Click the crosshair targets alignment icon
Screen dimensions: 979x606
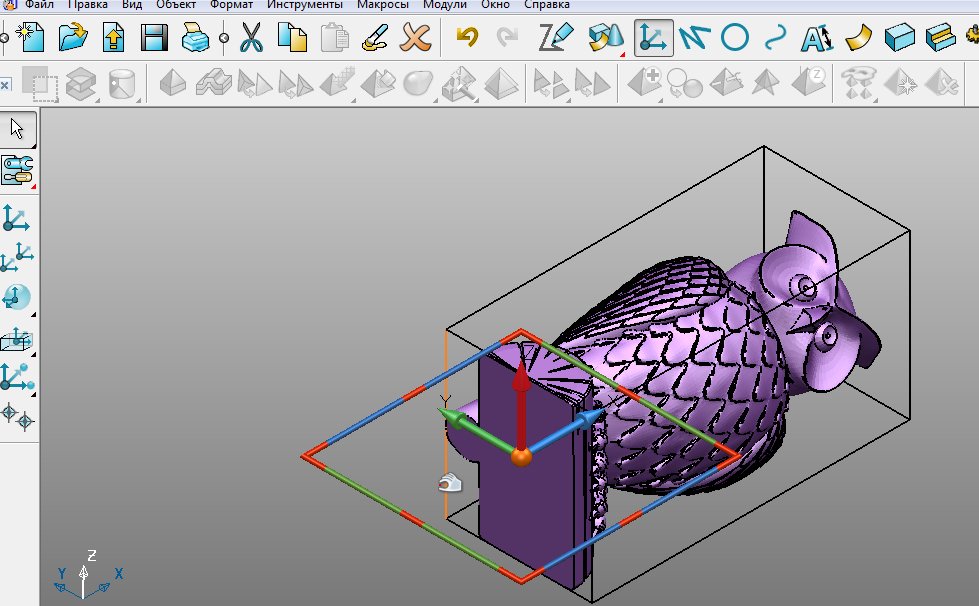[17, 416]
